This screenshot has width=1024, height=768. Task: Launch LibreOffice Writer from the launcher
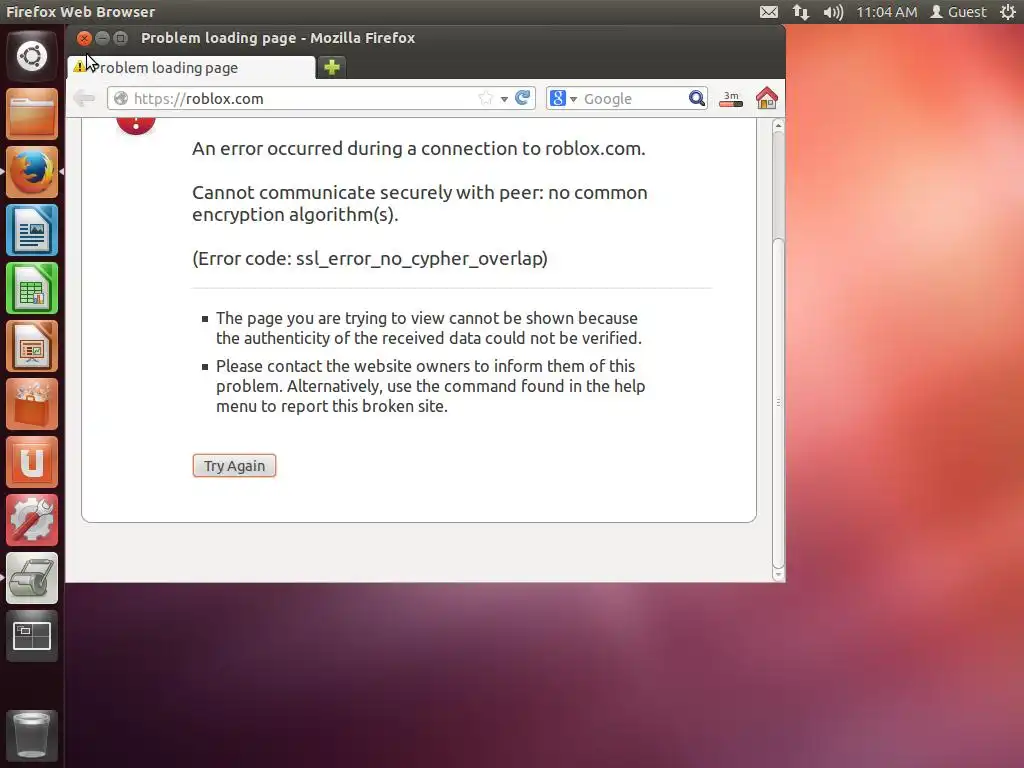32,230
